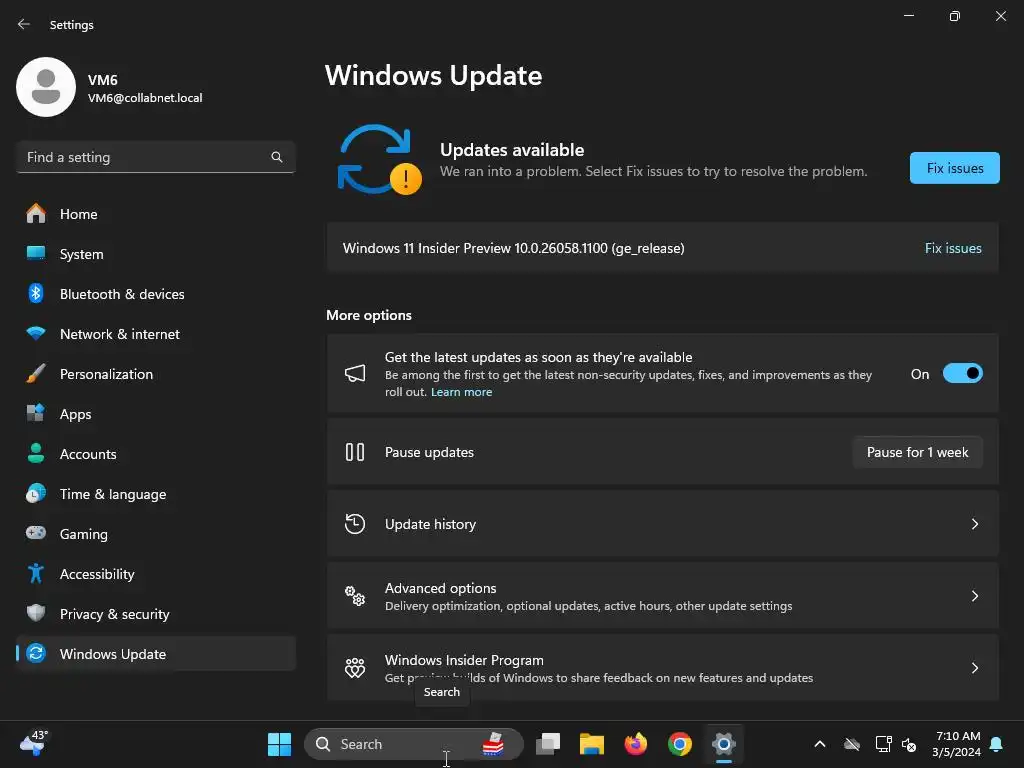
Task: Click the muted volume icon in tray
Action: click(x=908, y=744)
